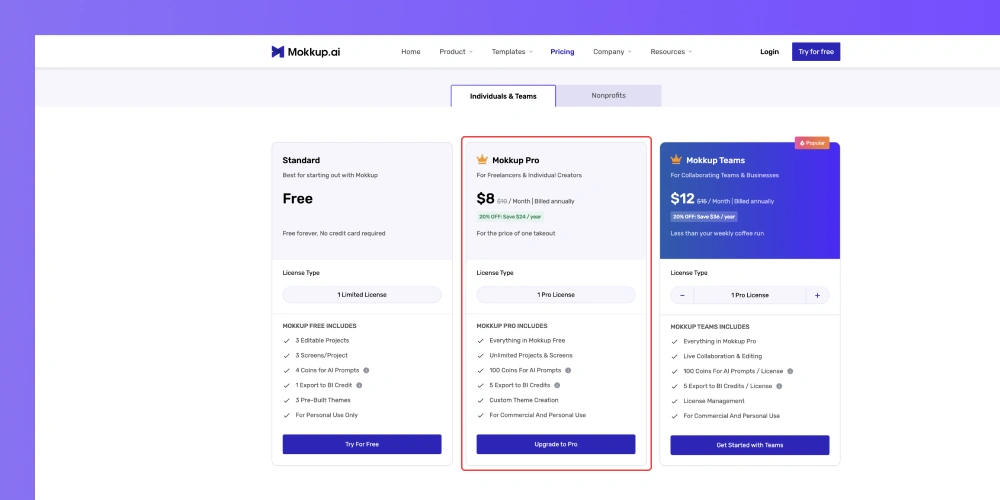Image resolution: width=1000 pixels, height=500 pixels.
Task: Click info icon next to 100 Coins For AI Prompts in Pro
Action: pos(568,371)
